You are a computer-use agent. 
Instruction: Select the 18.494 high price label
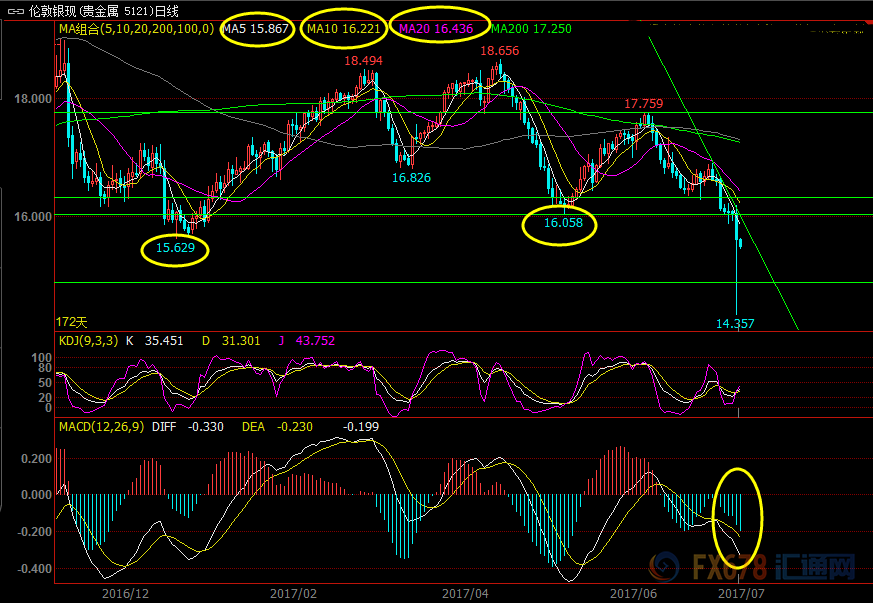click(x=364, y=61)
